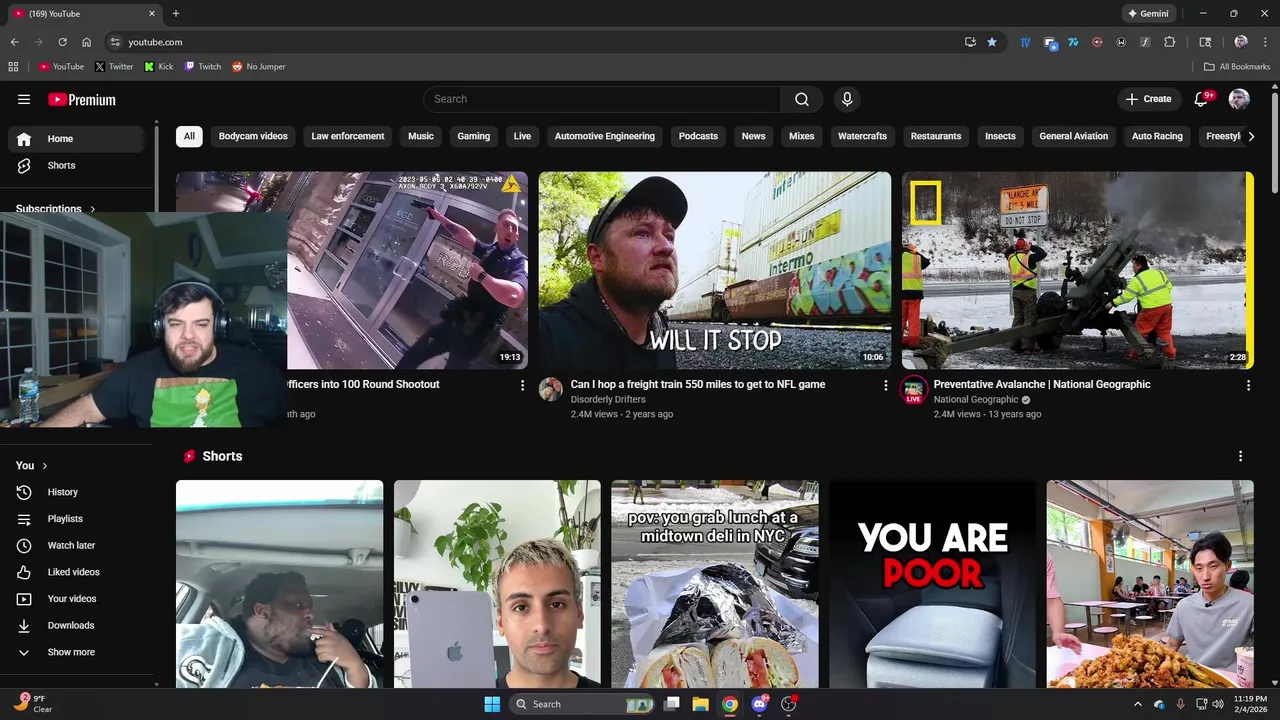
Task: Click the search magnifier button
Action: [x=802, y=99]
